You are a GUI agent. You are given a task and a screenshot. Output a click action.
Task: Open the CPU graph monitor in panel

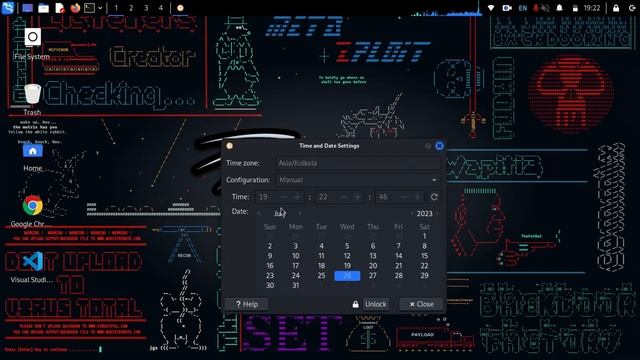click(446, 8)
